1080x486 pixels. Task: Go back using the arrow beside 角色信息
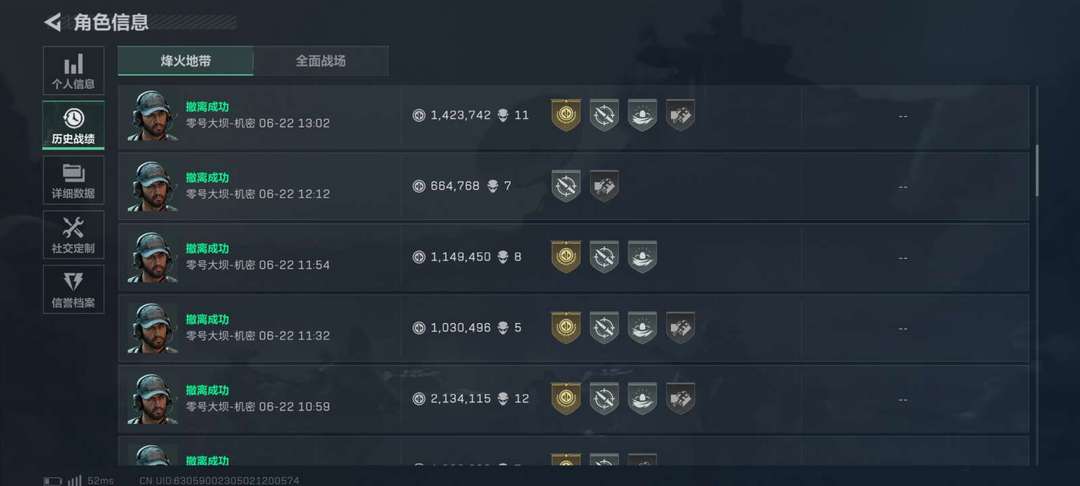tap(52, 22)
